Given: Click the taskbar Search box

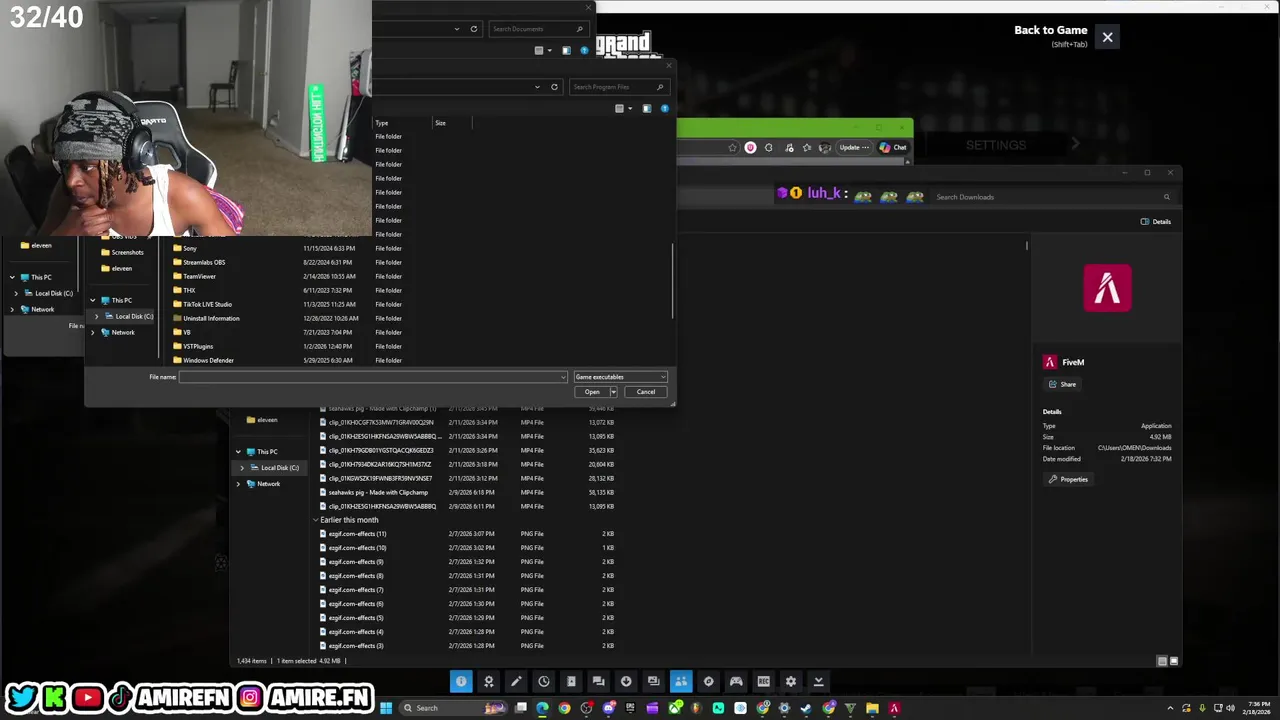Looking at the screenshot, I should click(x=452, y=708).
